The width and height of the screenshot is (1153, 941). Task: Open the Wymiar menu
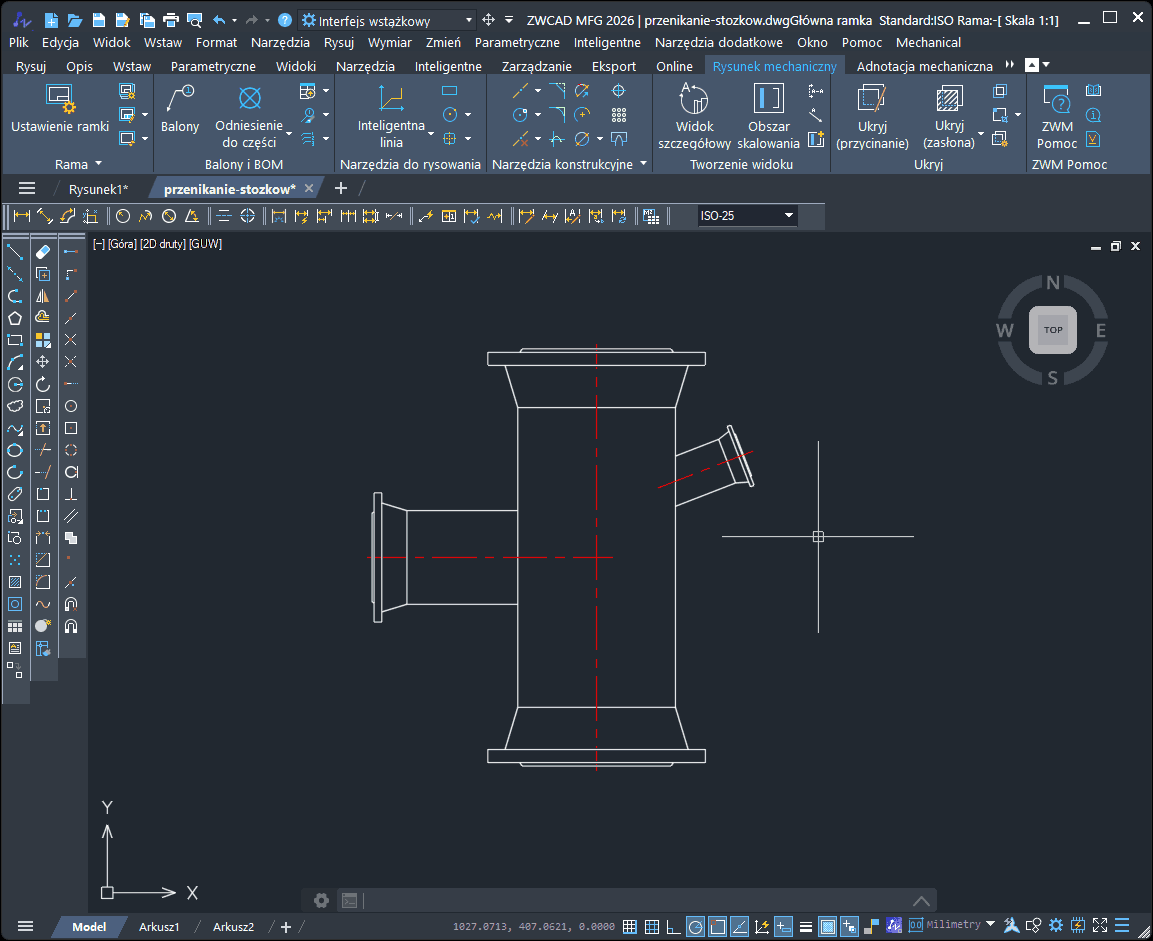(x=390, y=42)
